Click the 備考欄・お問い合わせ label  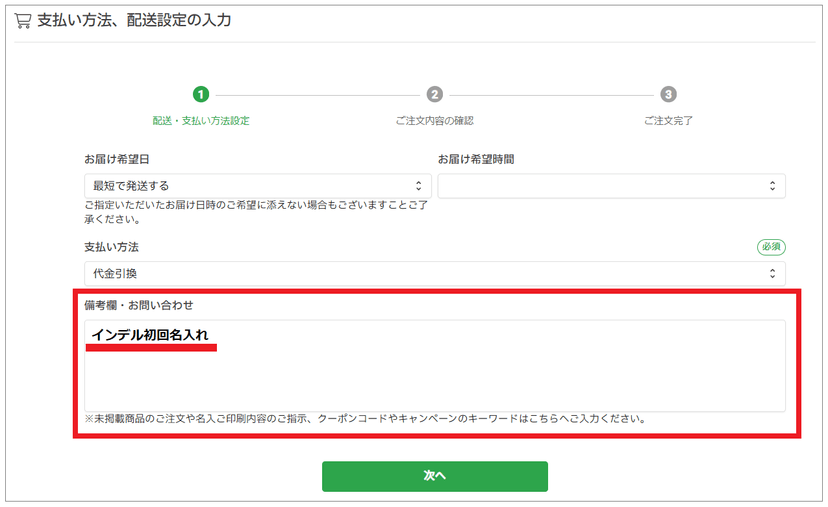pos(139,305)
